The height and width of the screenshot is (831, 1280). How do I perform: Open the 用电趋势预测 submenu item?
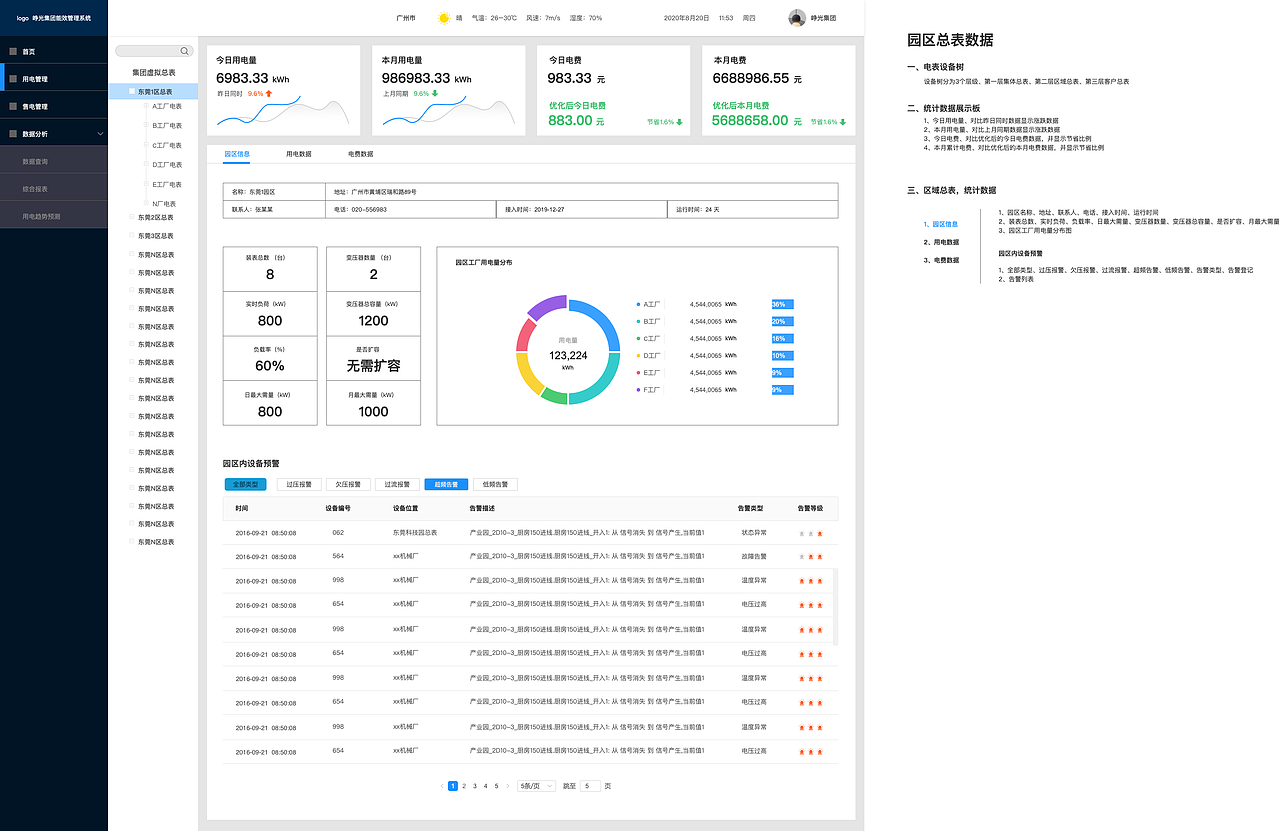coord(53,215)
